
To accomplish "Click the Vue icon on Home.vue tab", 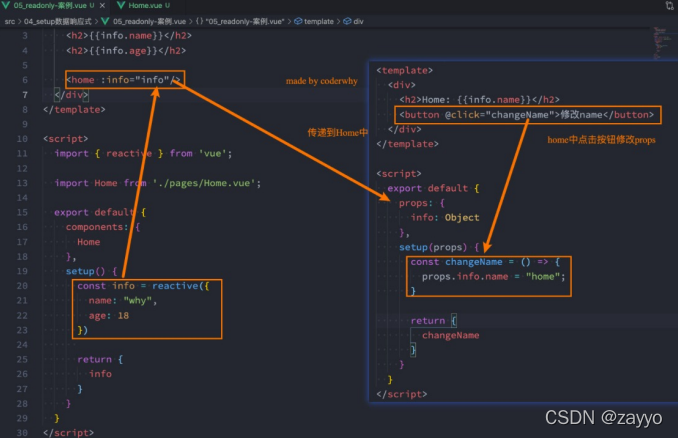I will coord(122,6).
